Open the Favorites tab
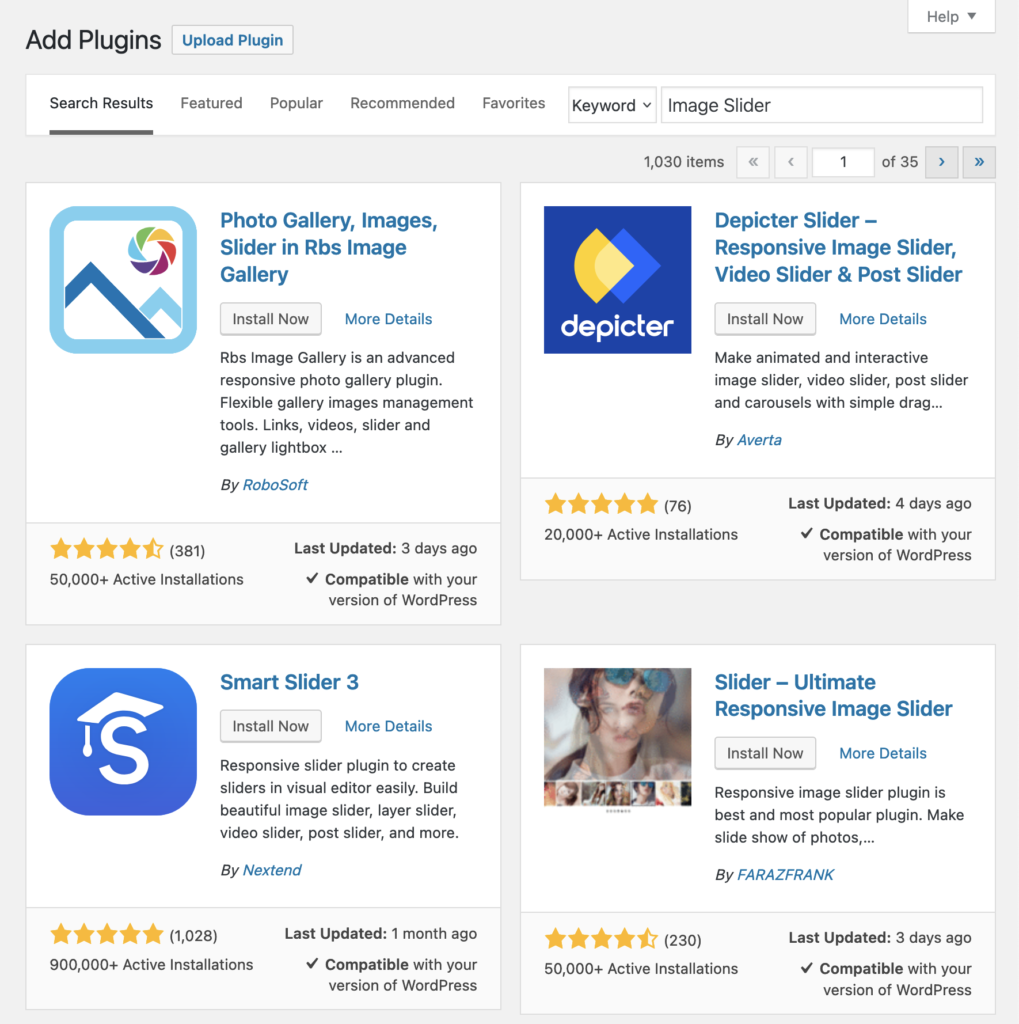 pos(513,103)
